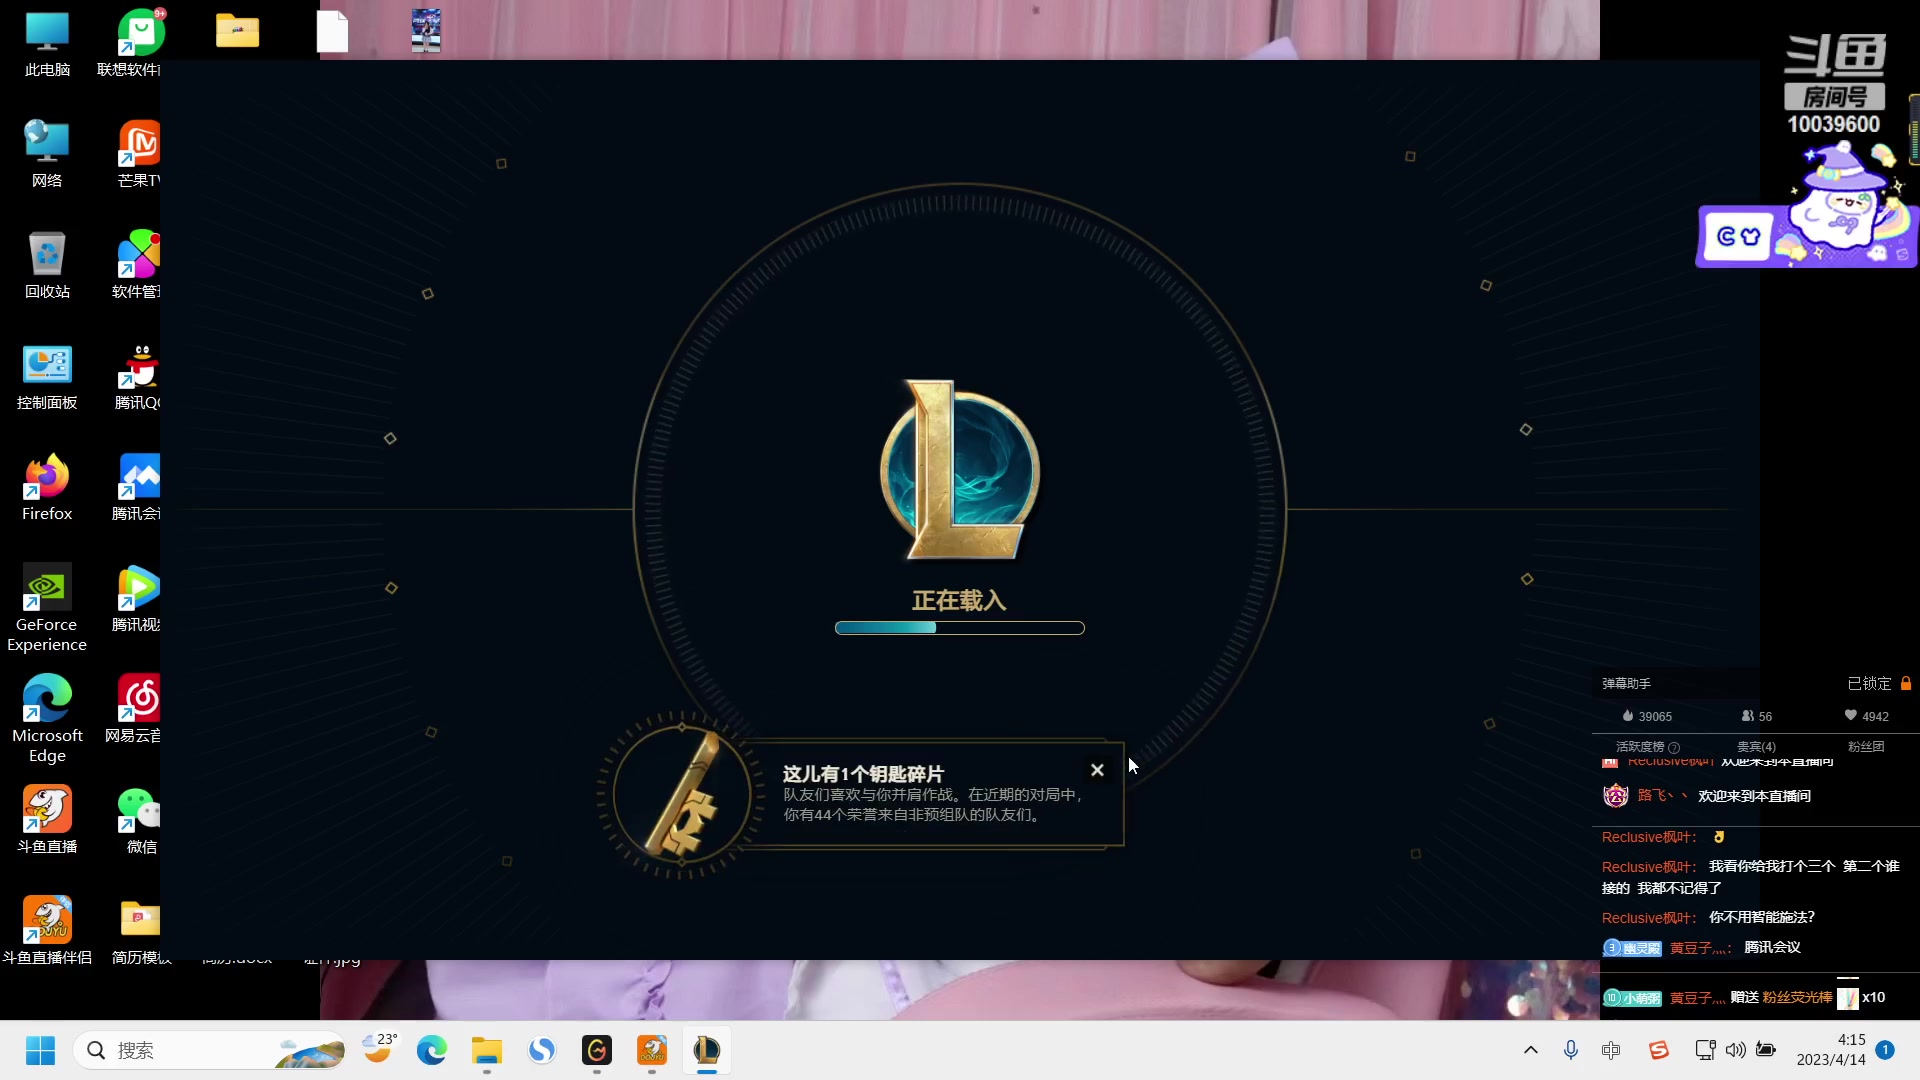Launch the 微信 desktop shortcut

[x=138, y=821]
